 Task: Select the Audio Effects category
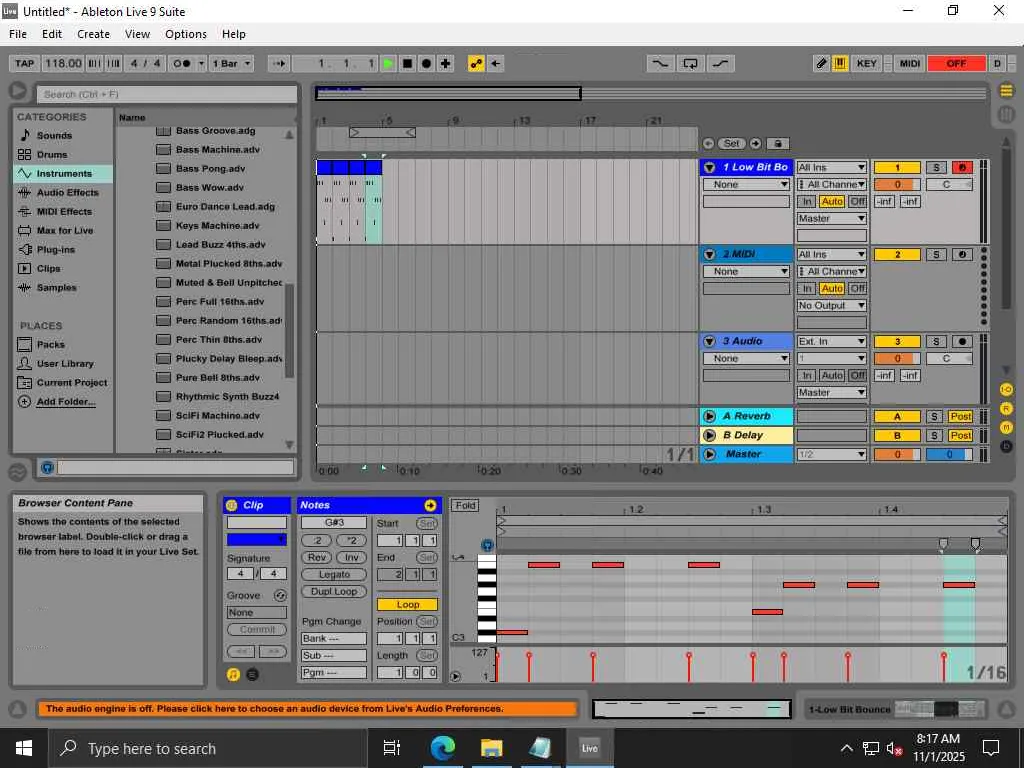(63, 193)
